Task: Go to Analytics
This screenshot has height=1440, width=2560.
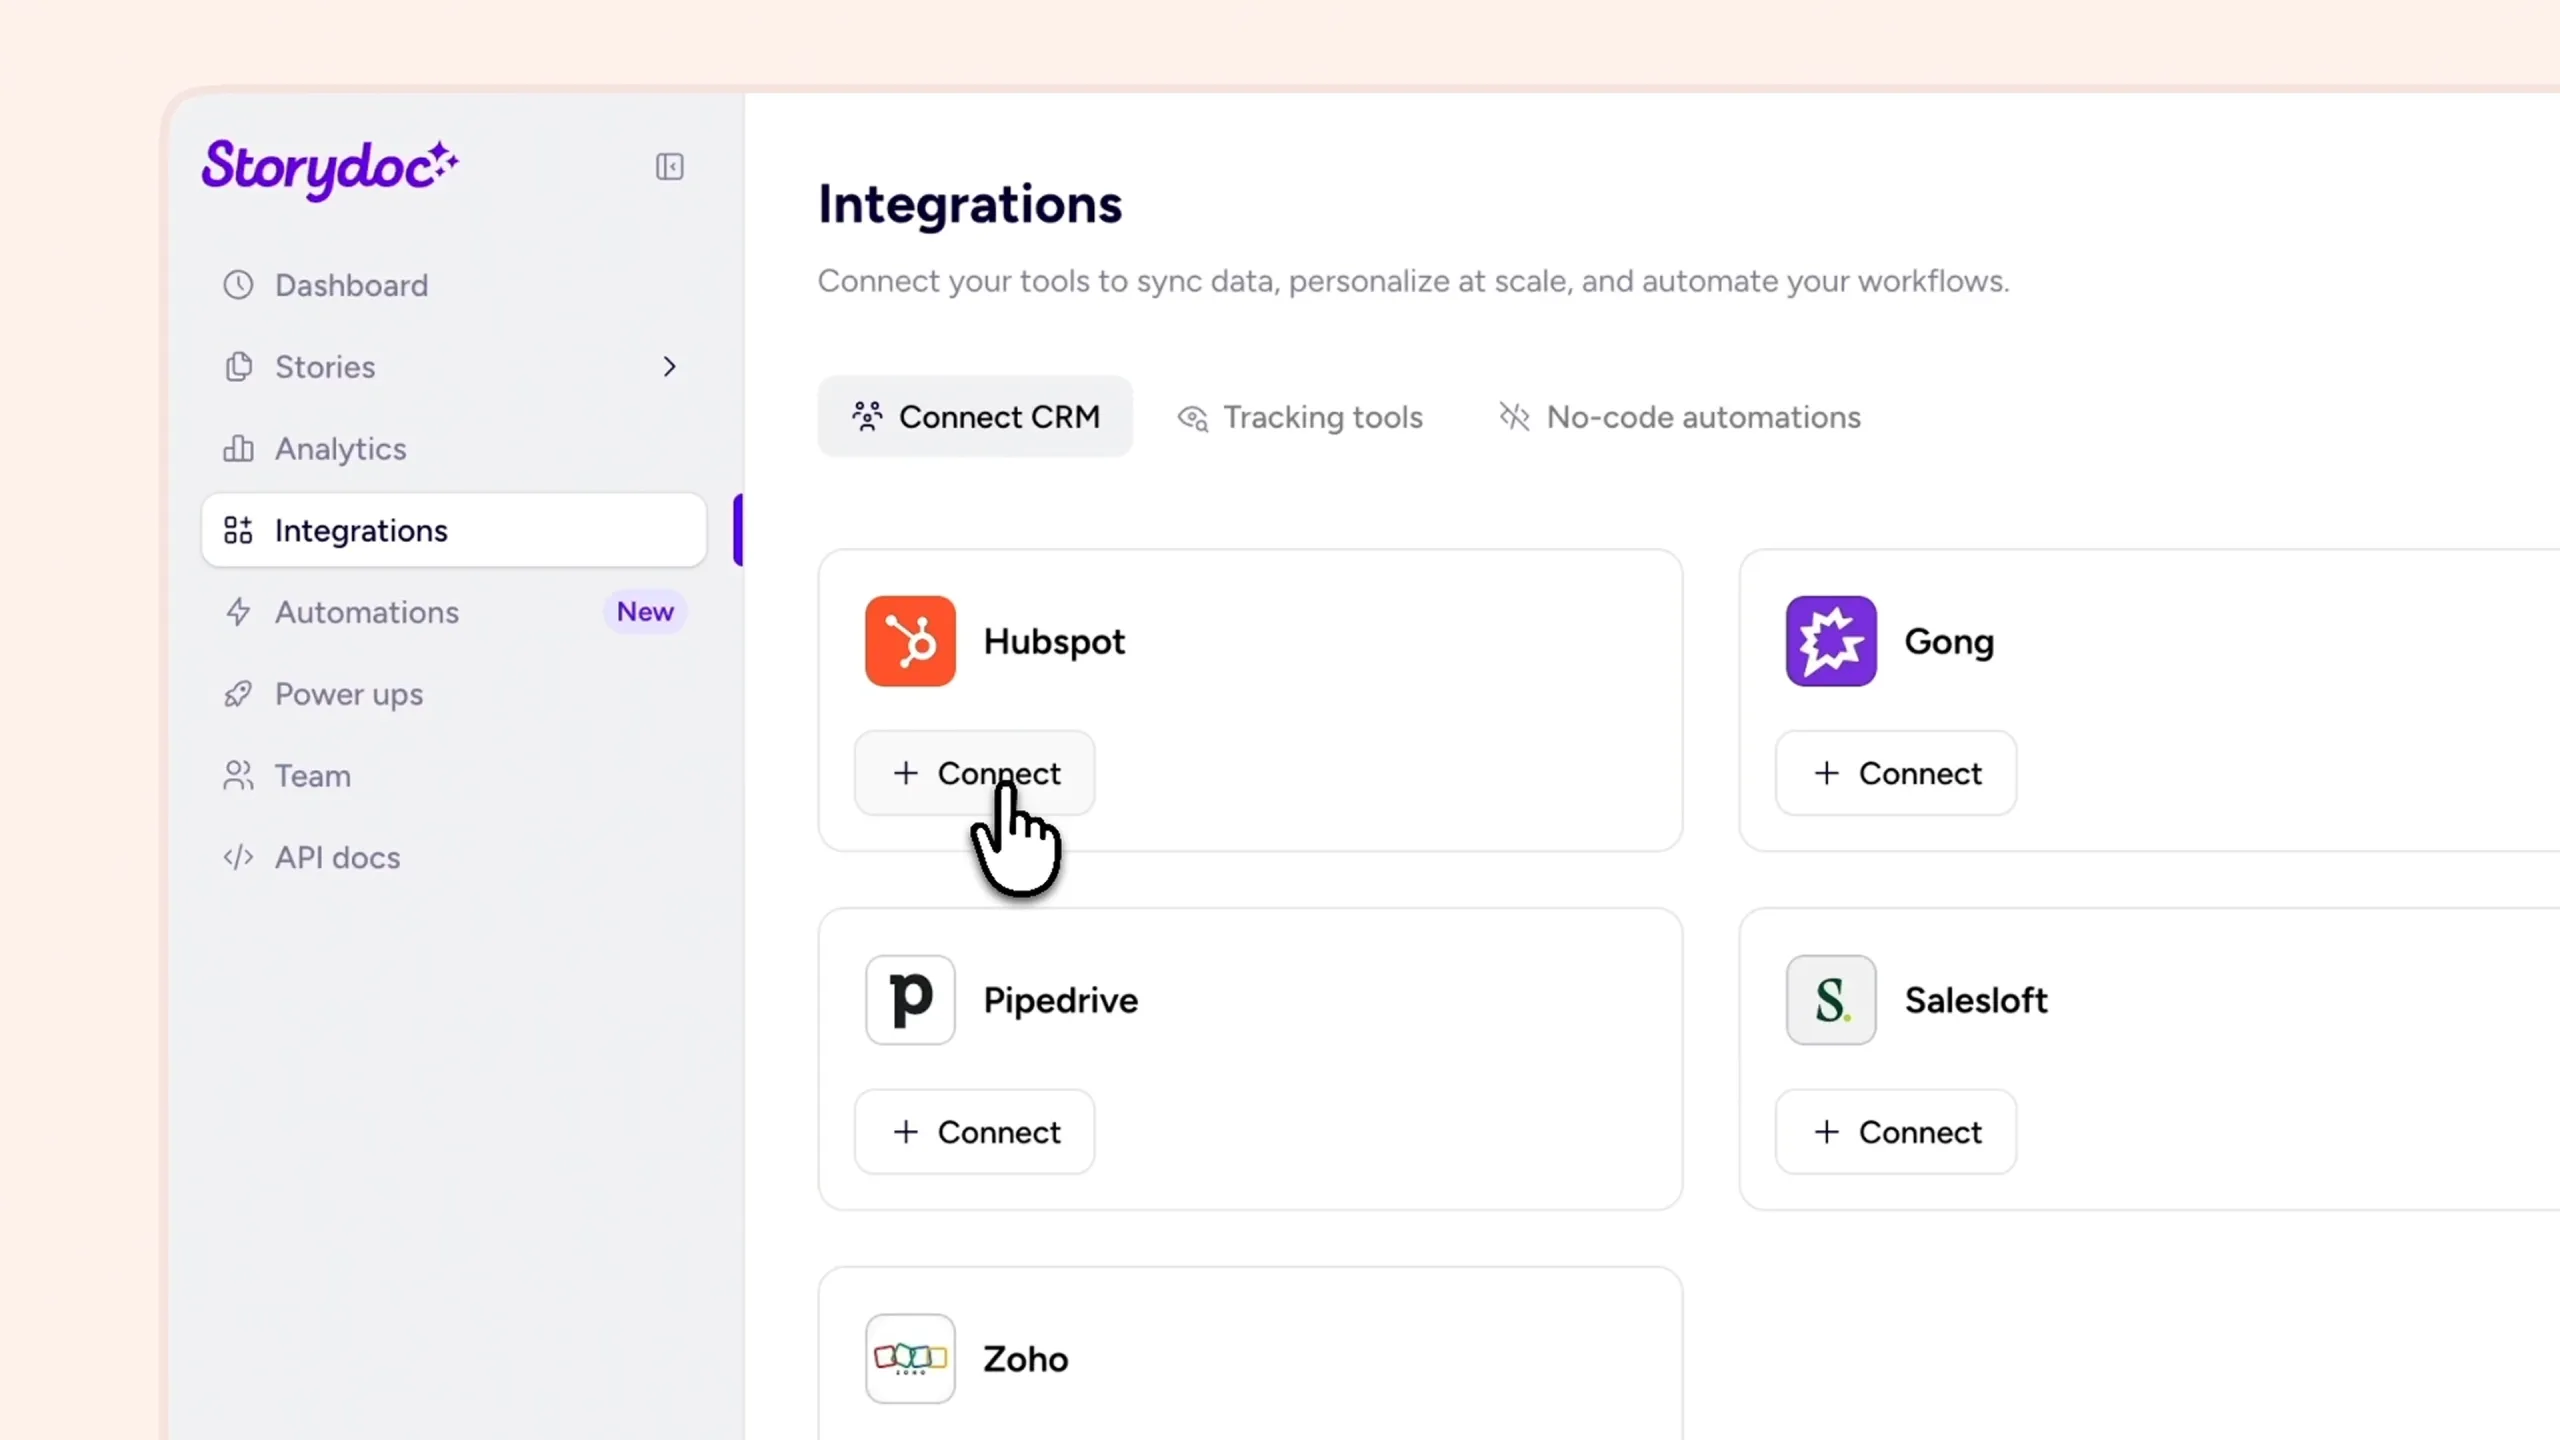Action: 454,449
